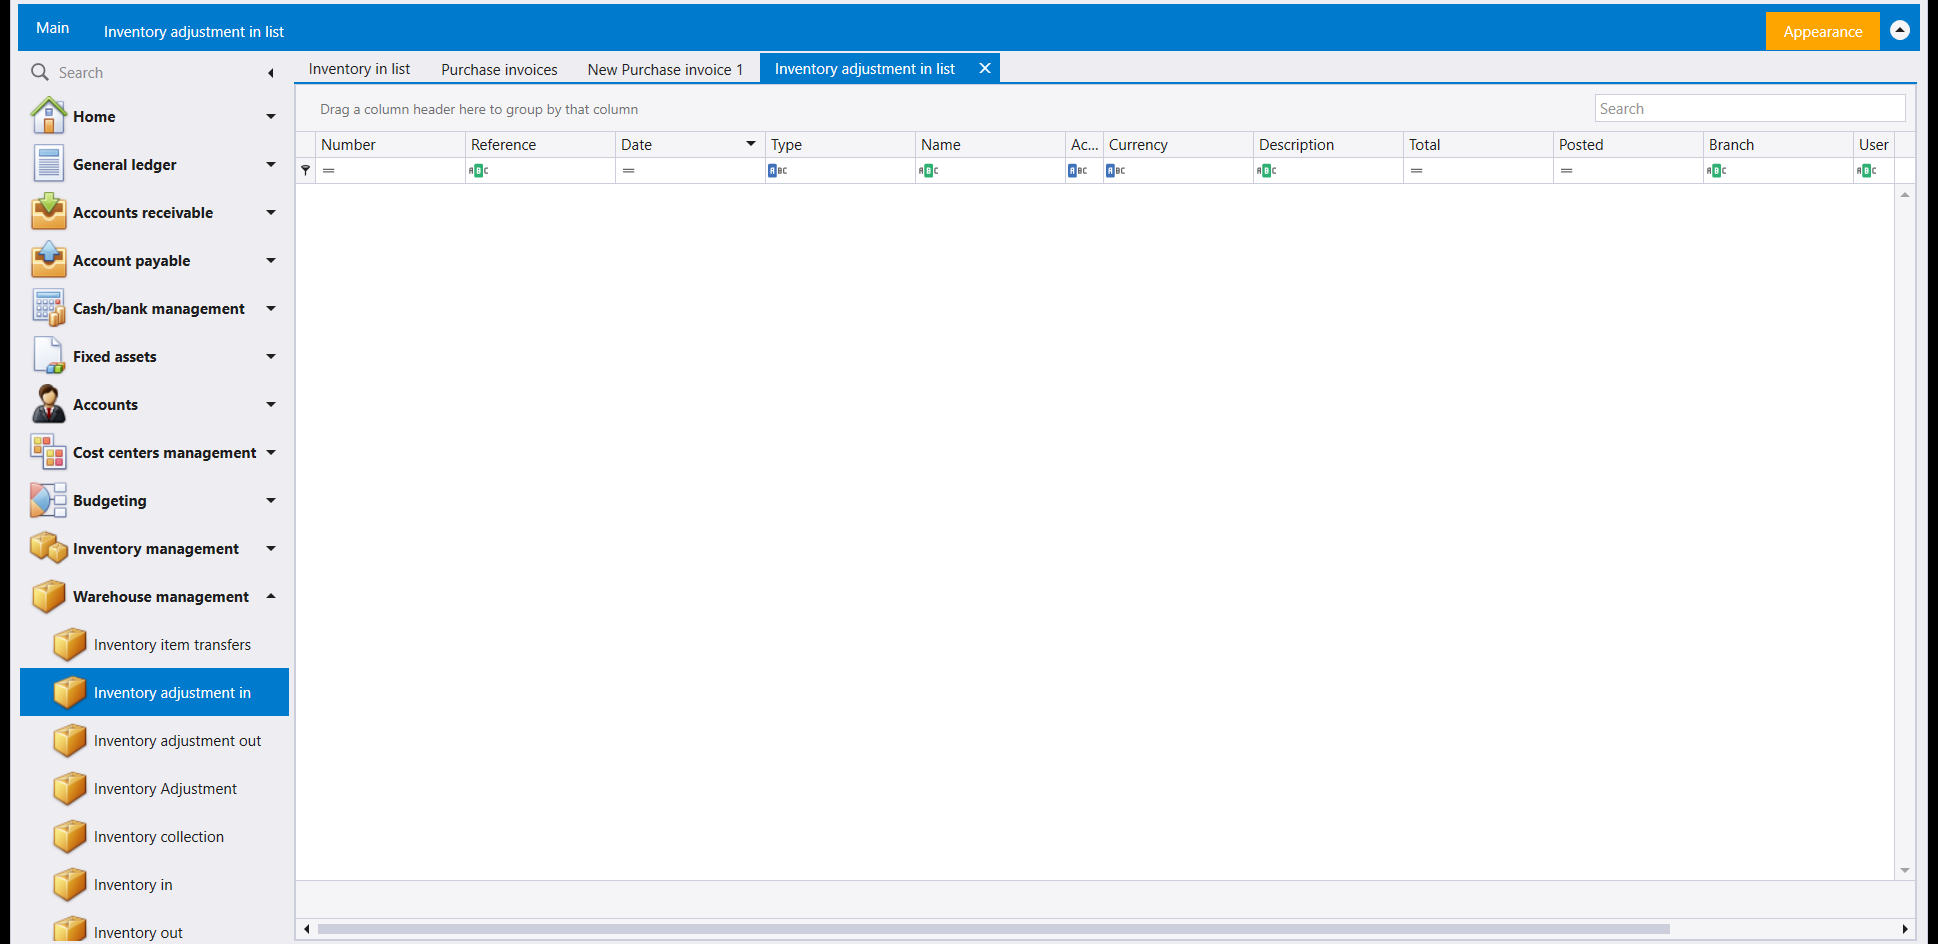Expand the Inventory management section arrow
1938x944 pixels.
[x=270, y=549]
